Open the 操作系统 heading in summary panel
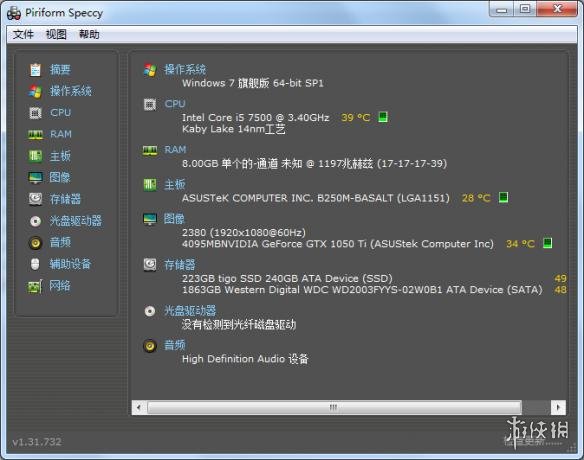 tap(185, 70)
